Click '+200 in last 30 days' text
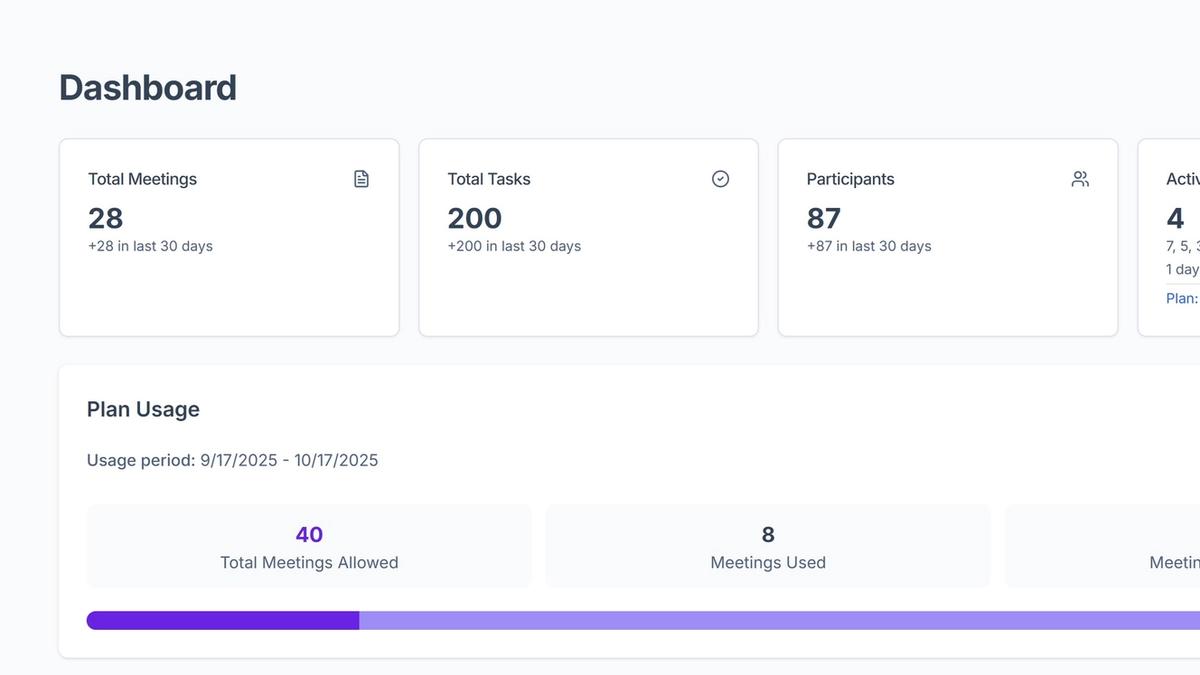This screenshot has height=675, width=1200. click(514, 246)
